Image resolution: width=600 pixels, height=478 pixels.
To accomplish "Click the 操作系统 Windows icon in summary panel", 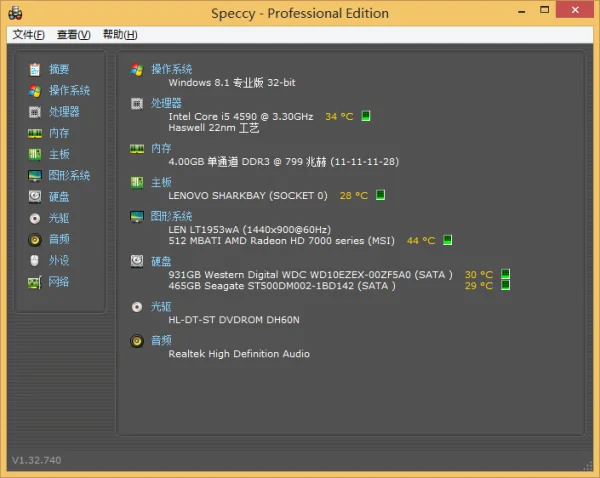I will click(137, 70).
